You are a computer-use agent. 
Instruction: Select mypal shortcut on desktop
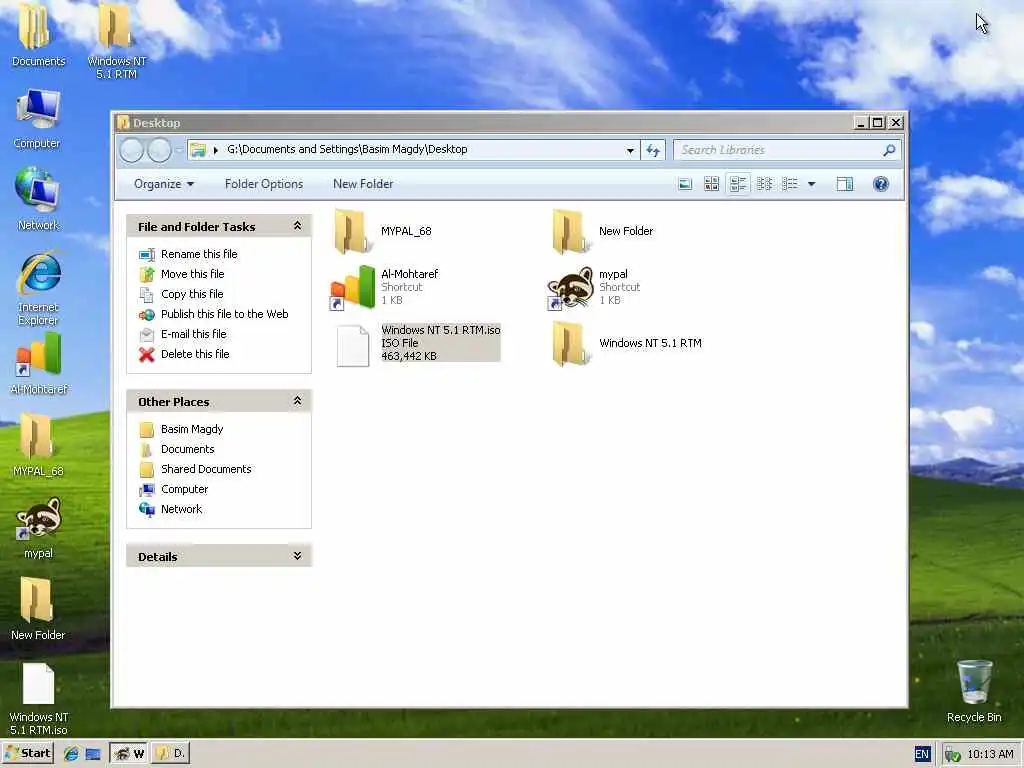pos(39,528)
